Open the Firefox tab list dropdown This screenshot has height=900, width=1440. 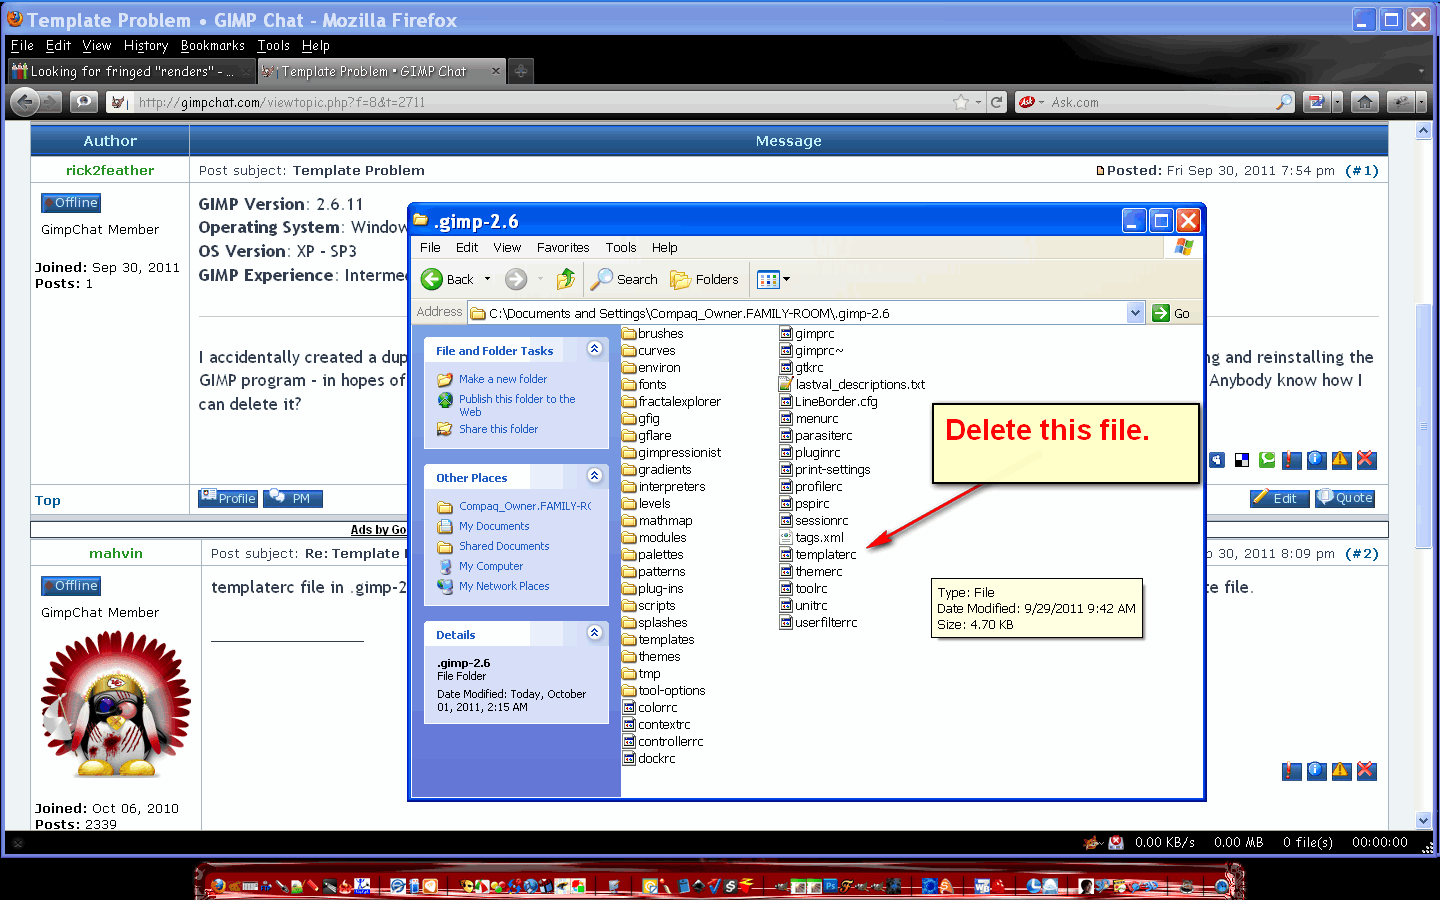pos(1421,71)
